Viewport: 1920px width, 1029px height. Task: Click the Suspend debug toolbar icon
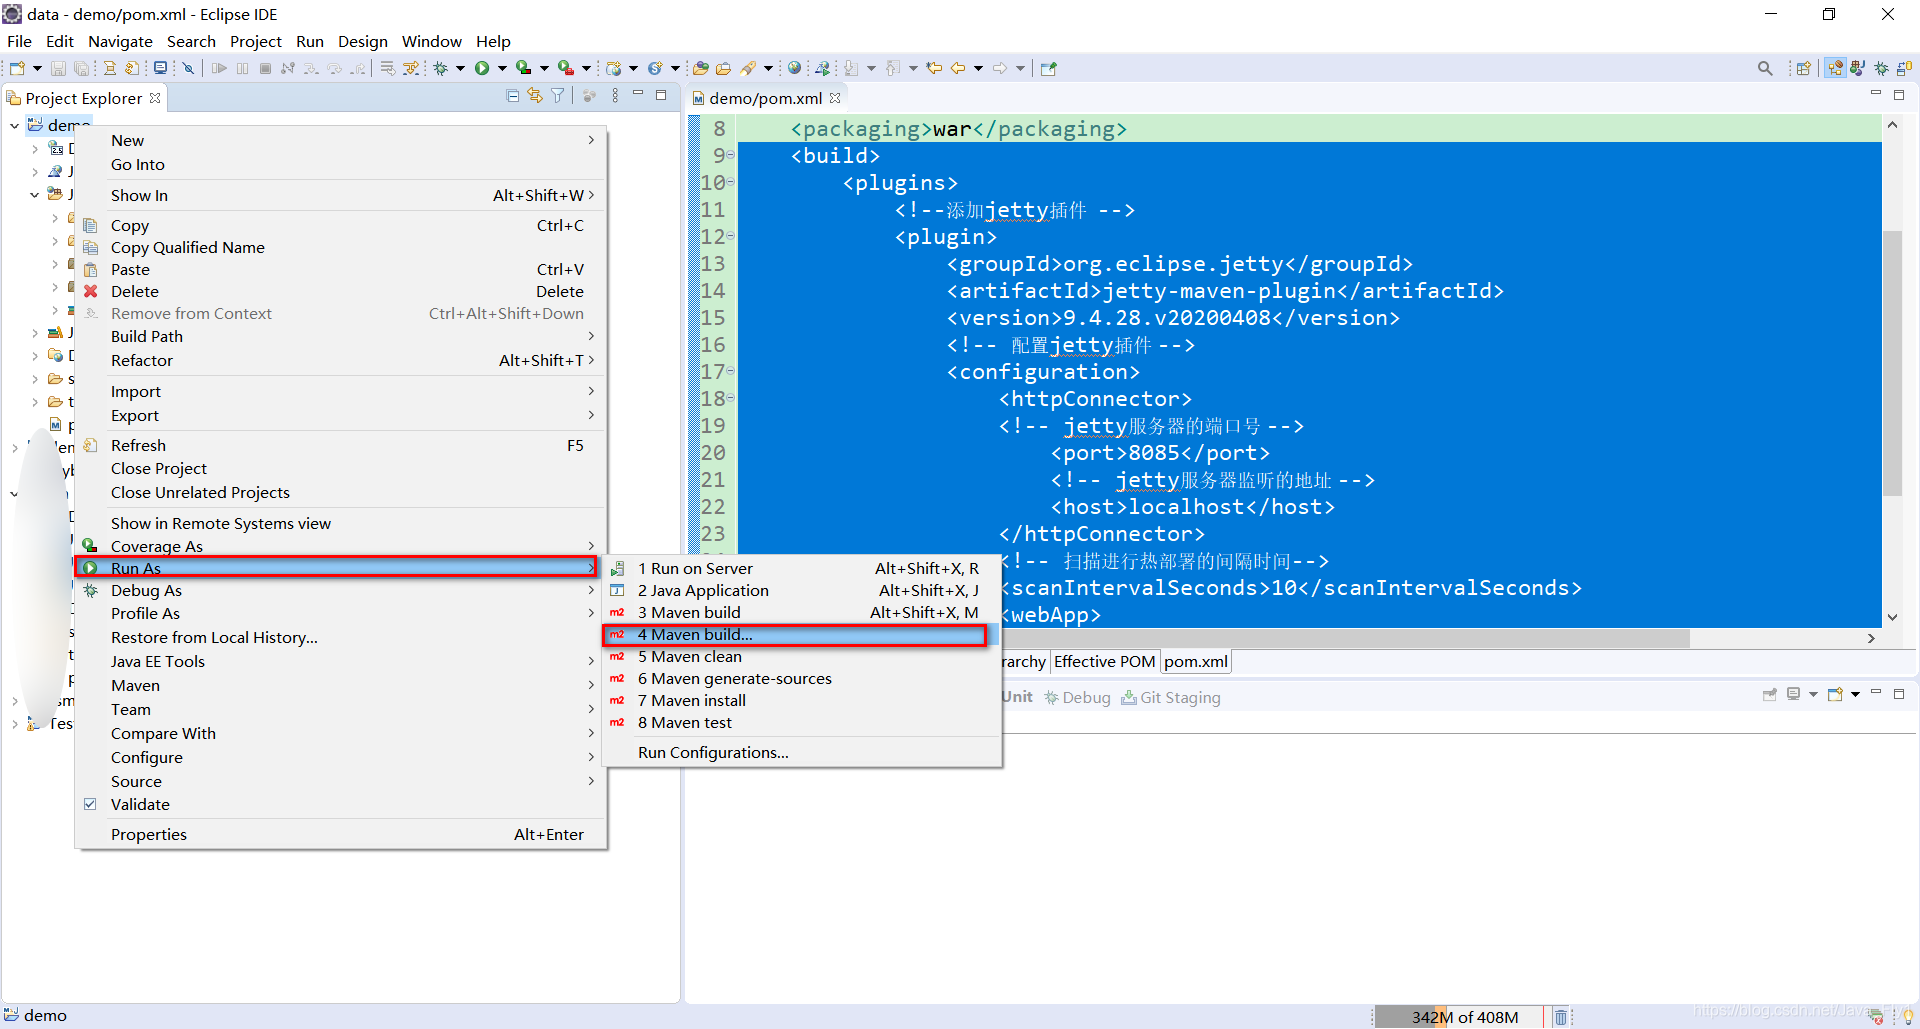242,68
